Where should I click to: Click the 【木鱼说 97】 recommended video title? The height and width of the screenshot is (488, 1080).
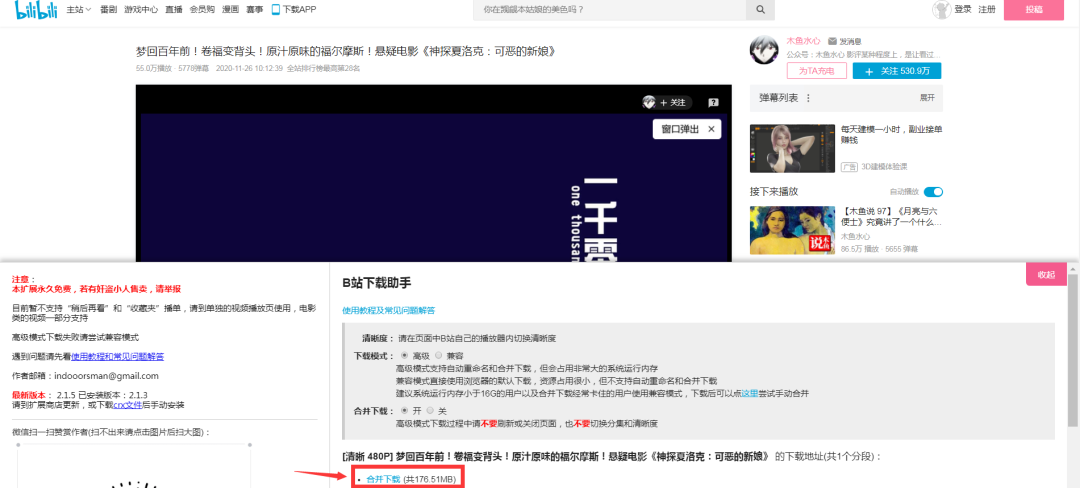coord(891,217)
